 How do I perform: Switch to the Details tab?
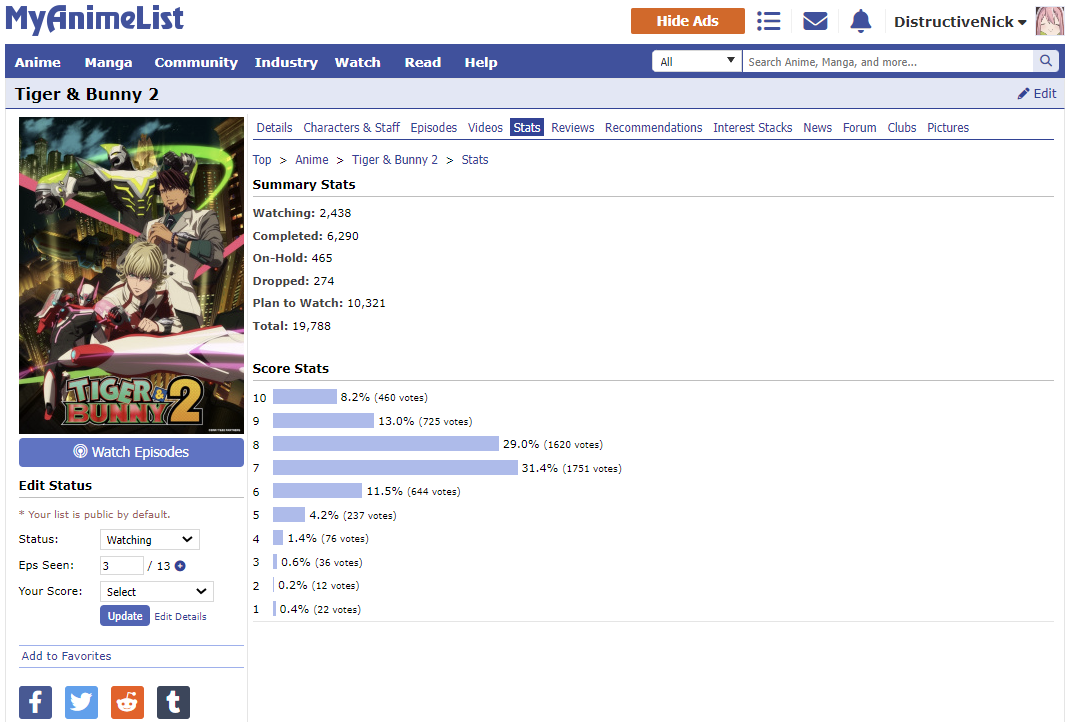click(x=274, y=128)
